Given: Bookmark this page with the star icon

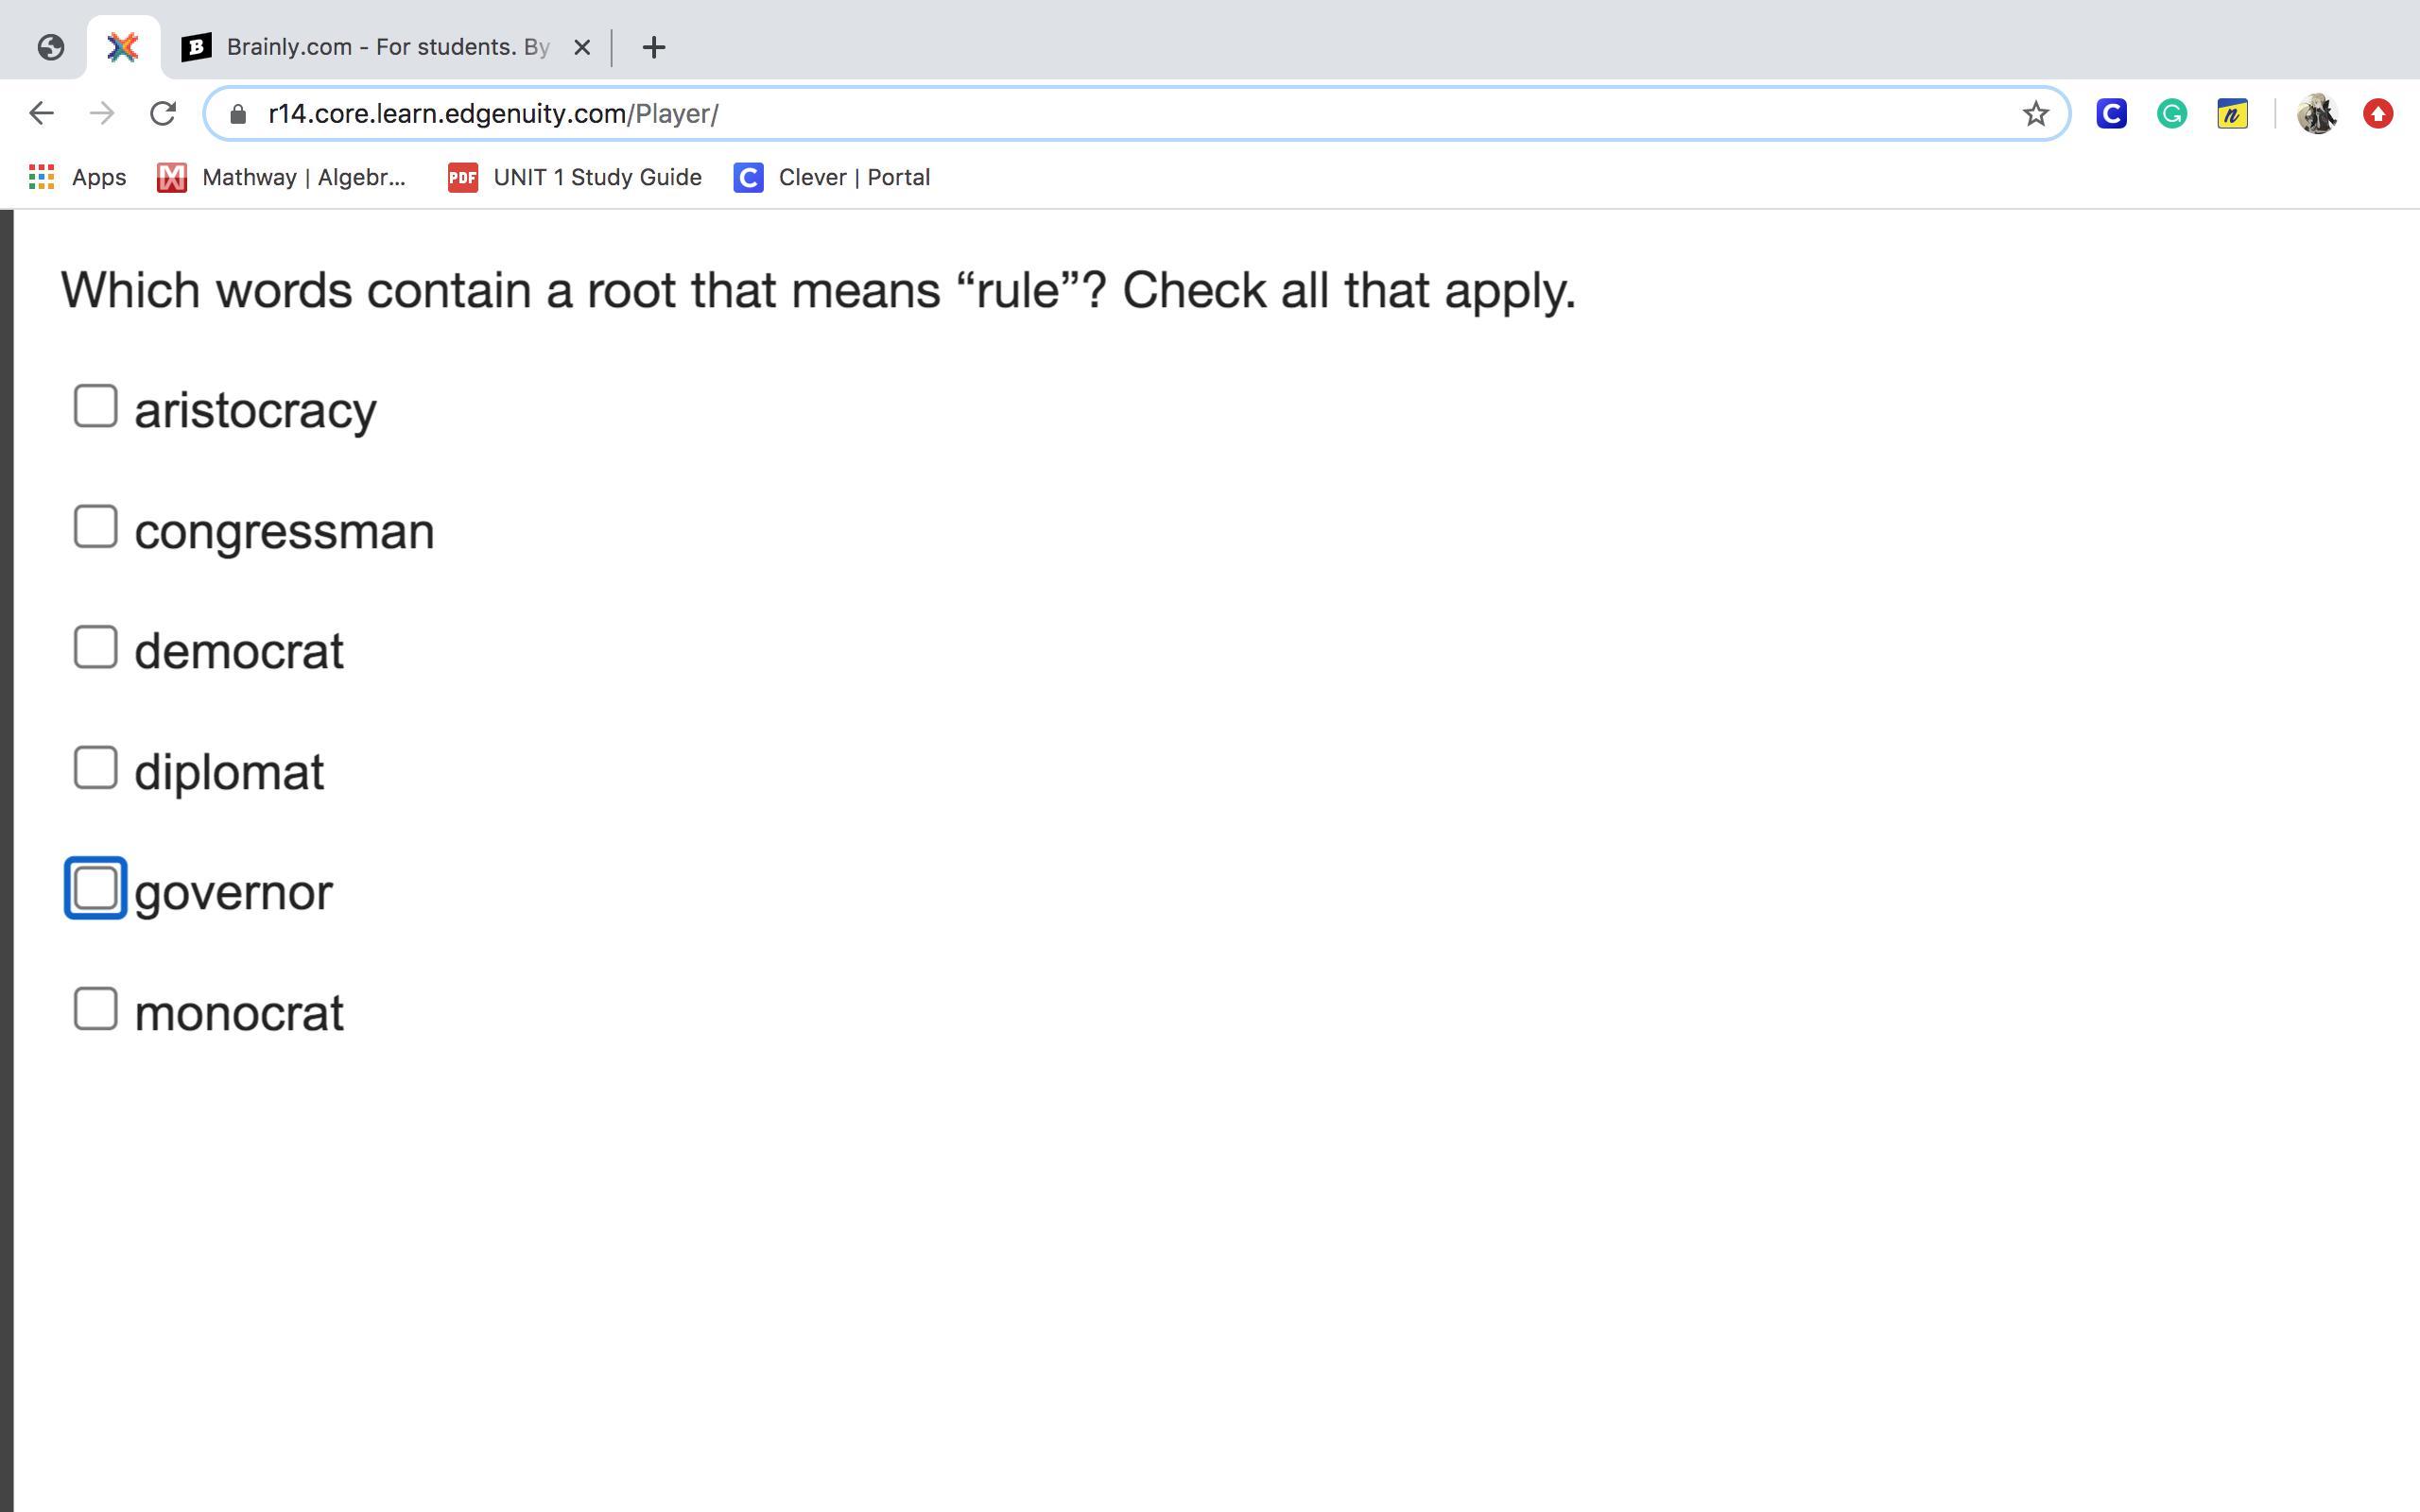Looking at the screenshot, I should tap(2035, 114).
